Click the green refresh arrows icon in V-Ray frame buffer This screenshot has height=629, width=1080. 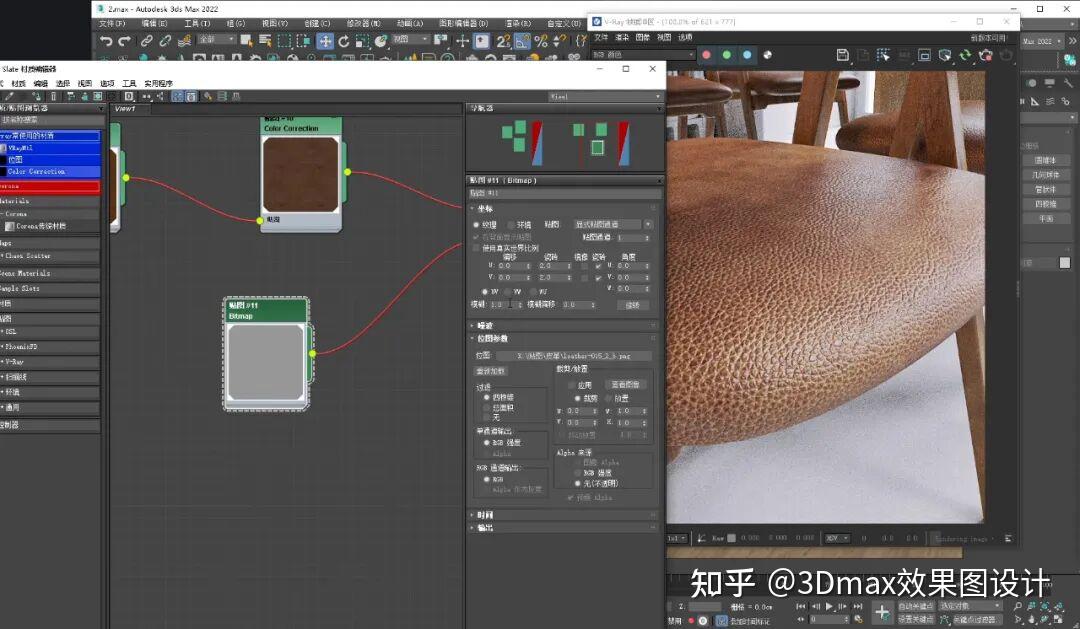click(965, 54)
